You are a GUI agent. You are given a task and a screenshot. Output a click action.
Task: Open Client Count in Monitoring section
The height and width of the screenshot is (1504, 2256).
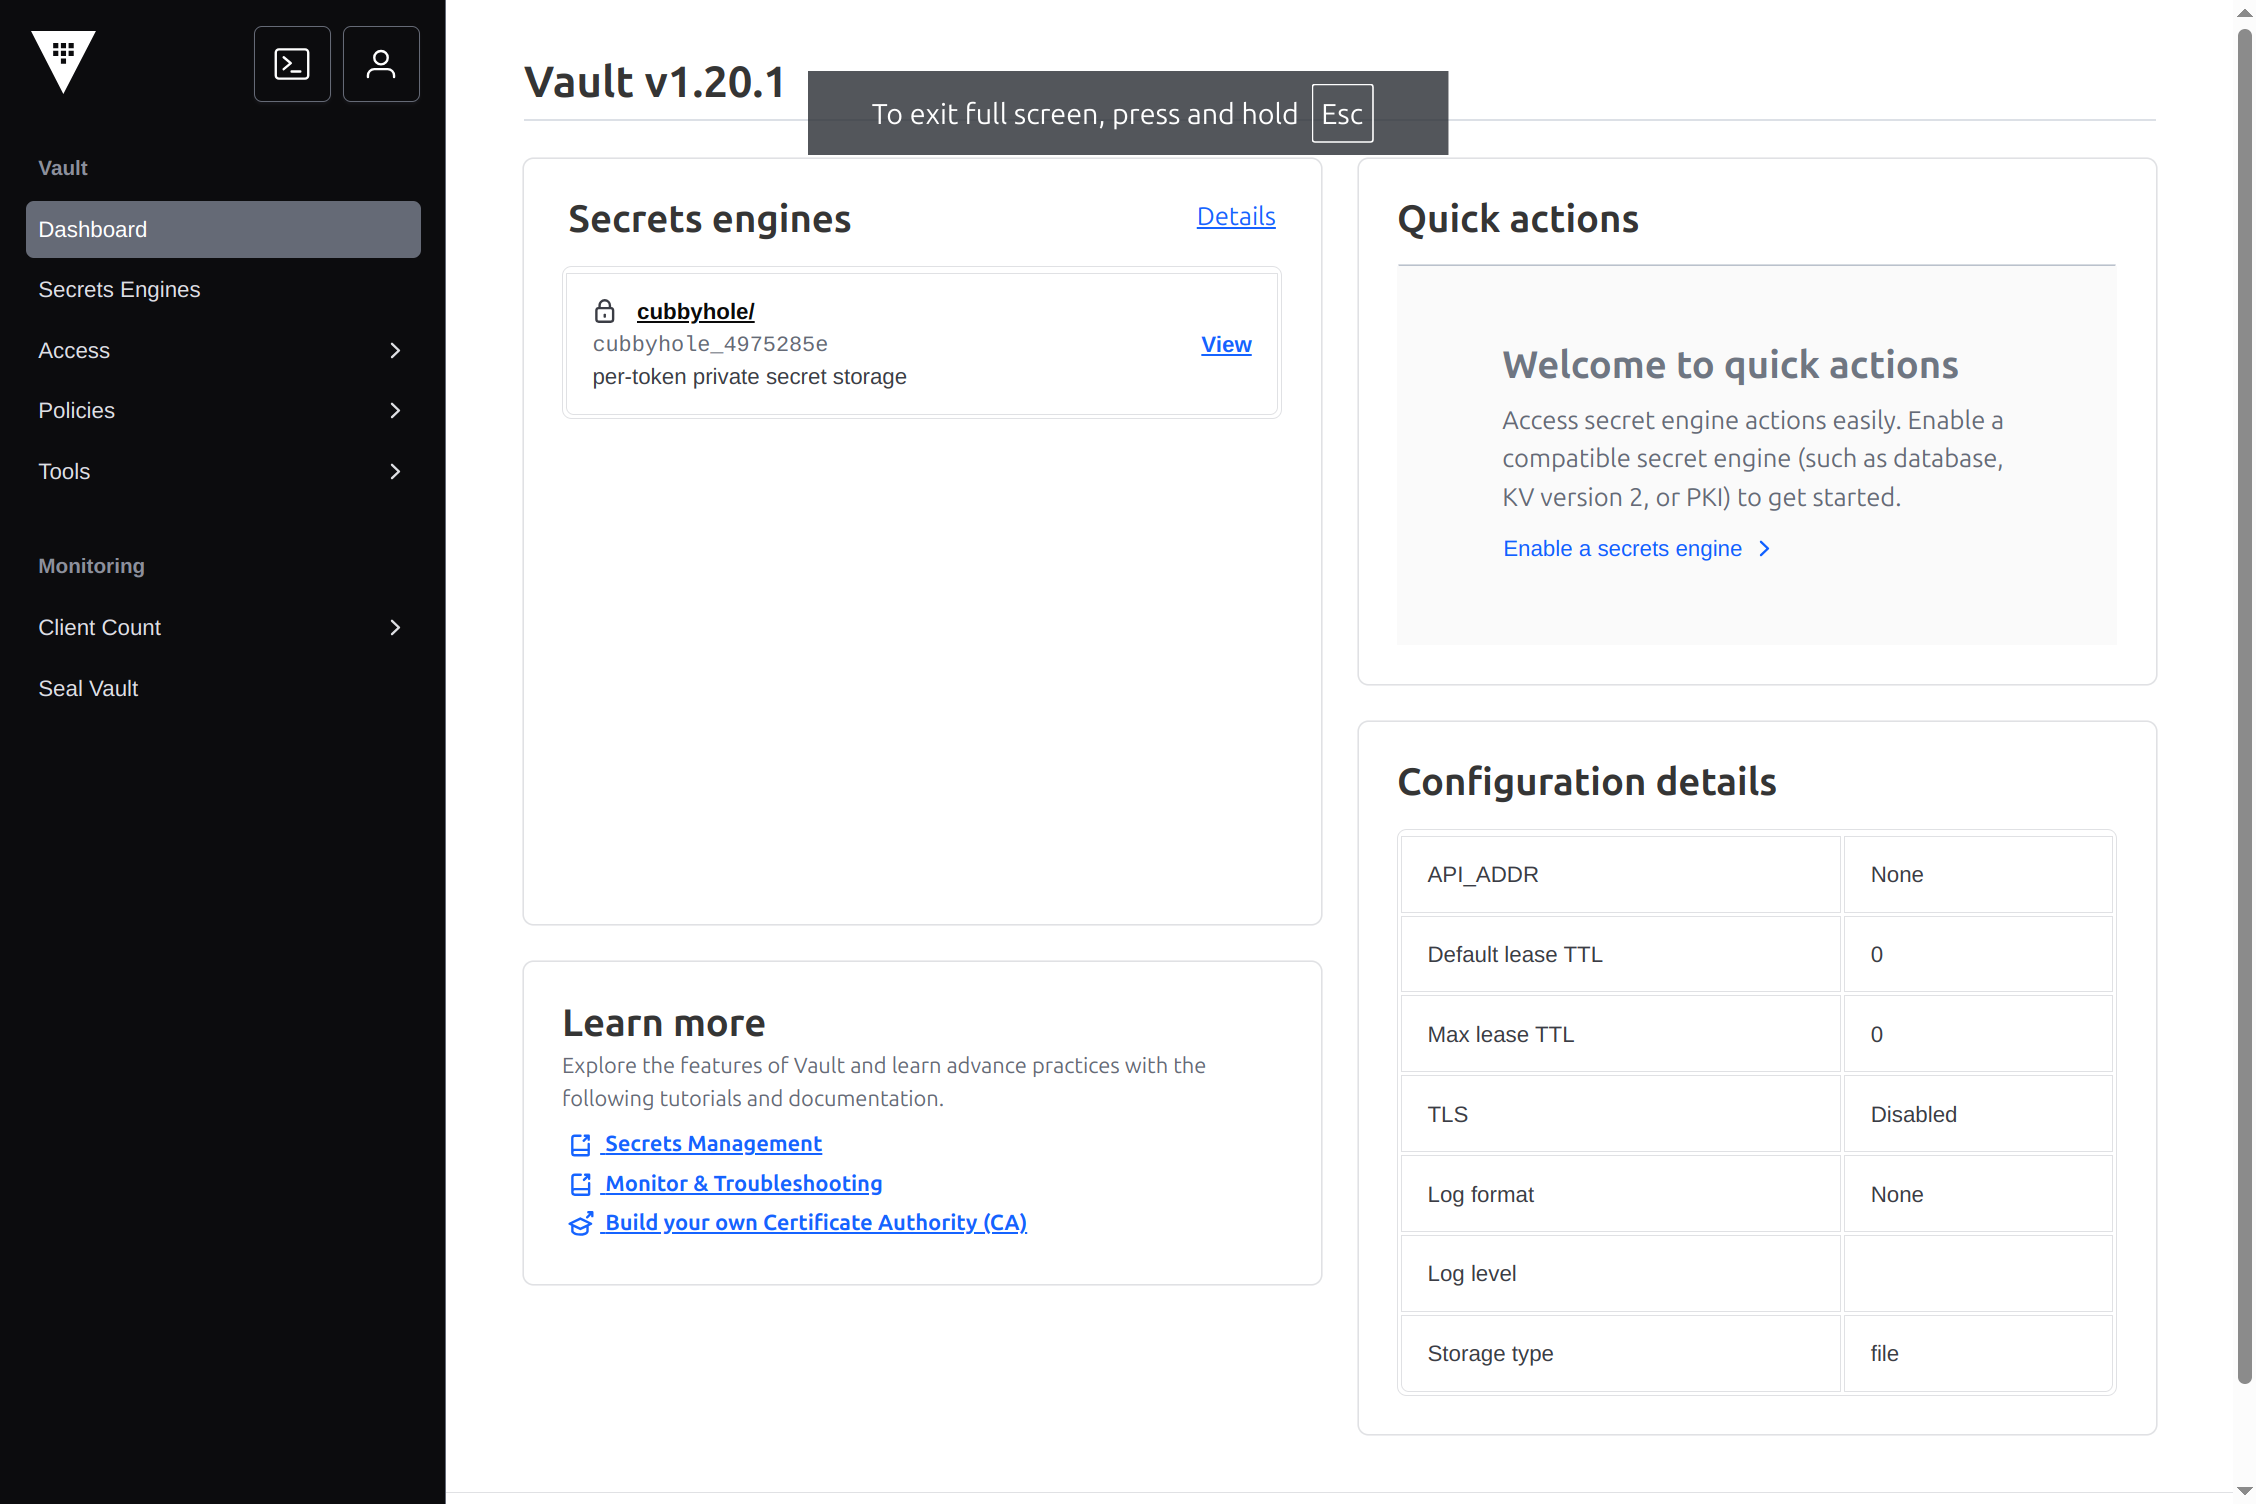[223, 627]
